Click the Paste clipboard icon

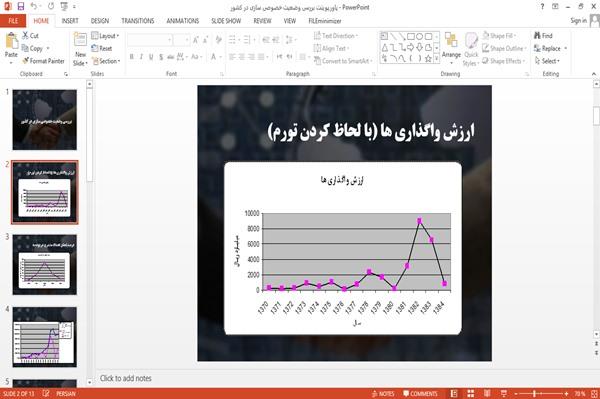[x=11, y=41]
